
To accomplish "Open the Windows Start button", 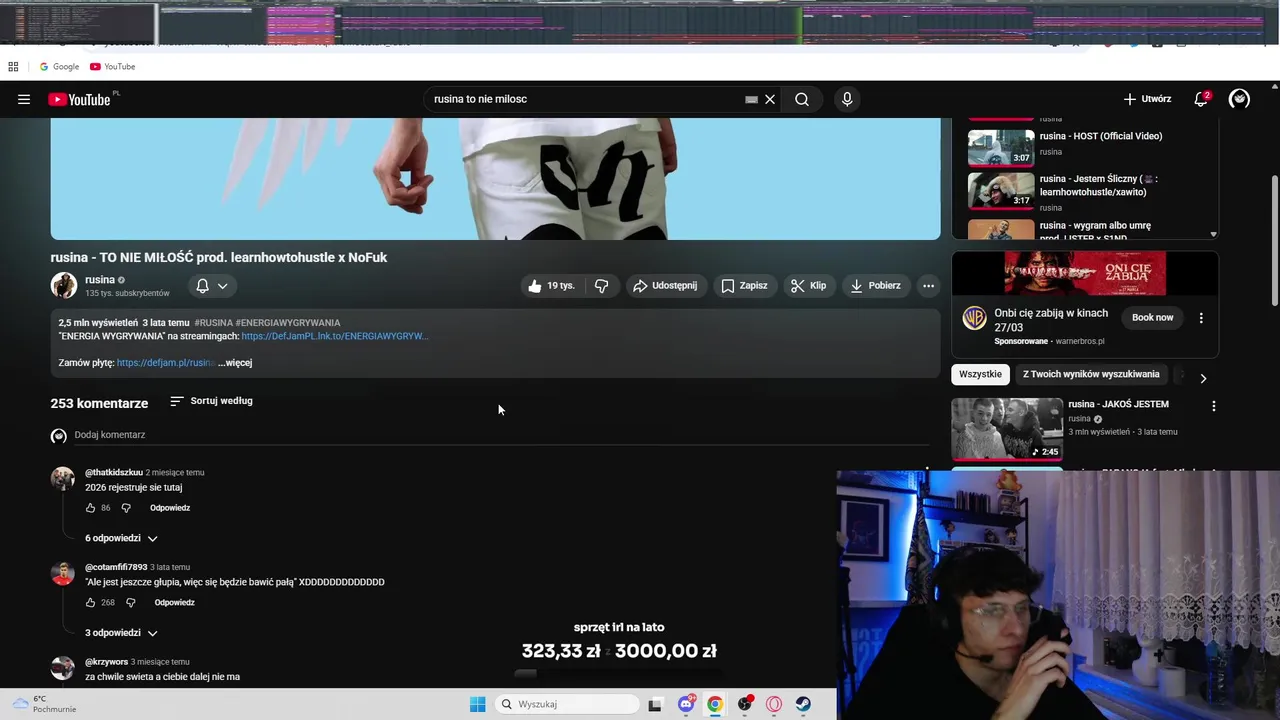I will pyautogui.click(x=478, y=704).
